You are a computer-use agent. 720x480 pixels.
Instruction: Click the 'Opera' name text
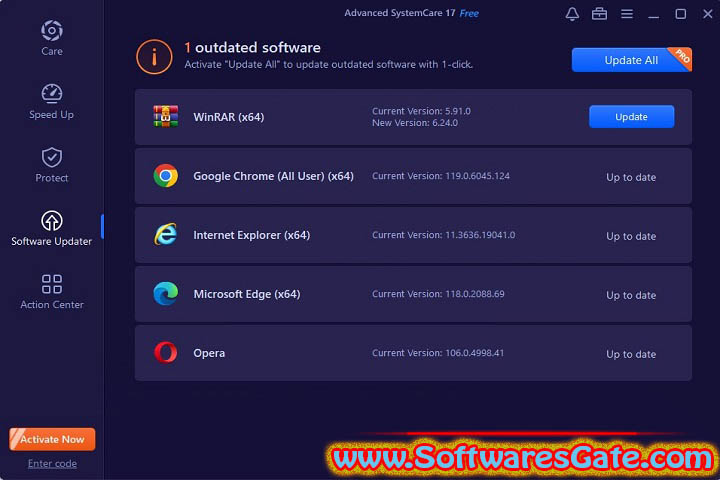click(209, 353)
